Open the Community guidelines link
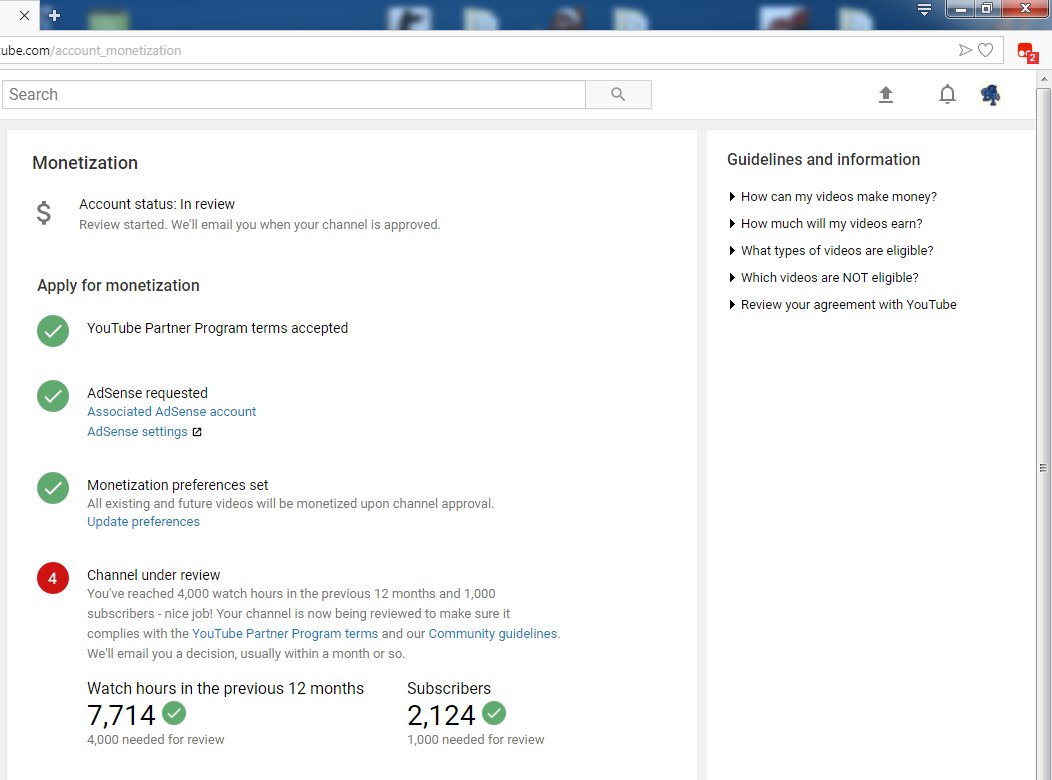Image resolution: width=1052 pixels, height=780 pixels. tap(492, 634)
